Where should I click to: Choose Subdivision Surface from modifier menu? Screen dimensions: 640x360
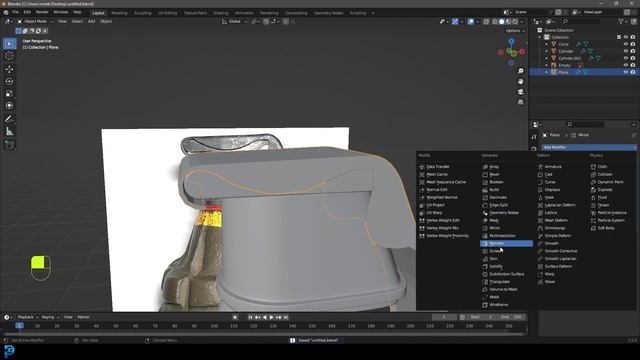click(507, 274)
